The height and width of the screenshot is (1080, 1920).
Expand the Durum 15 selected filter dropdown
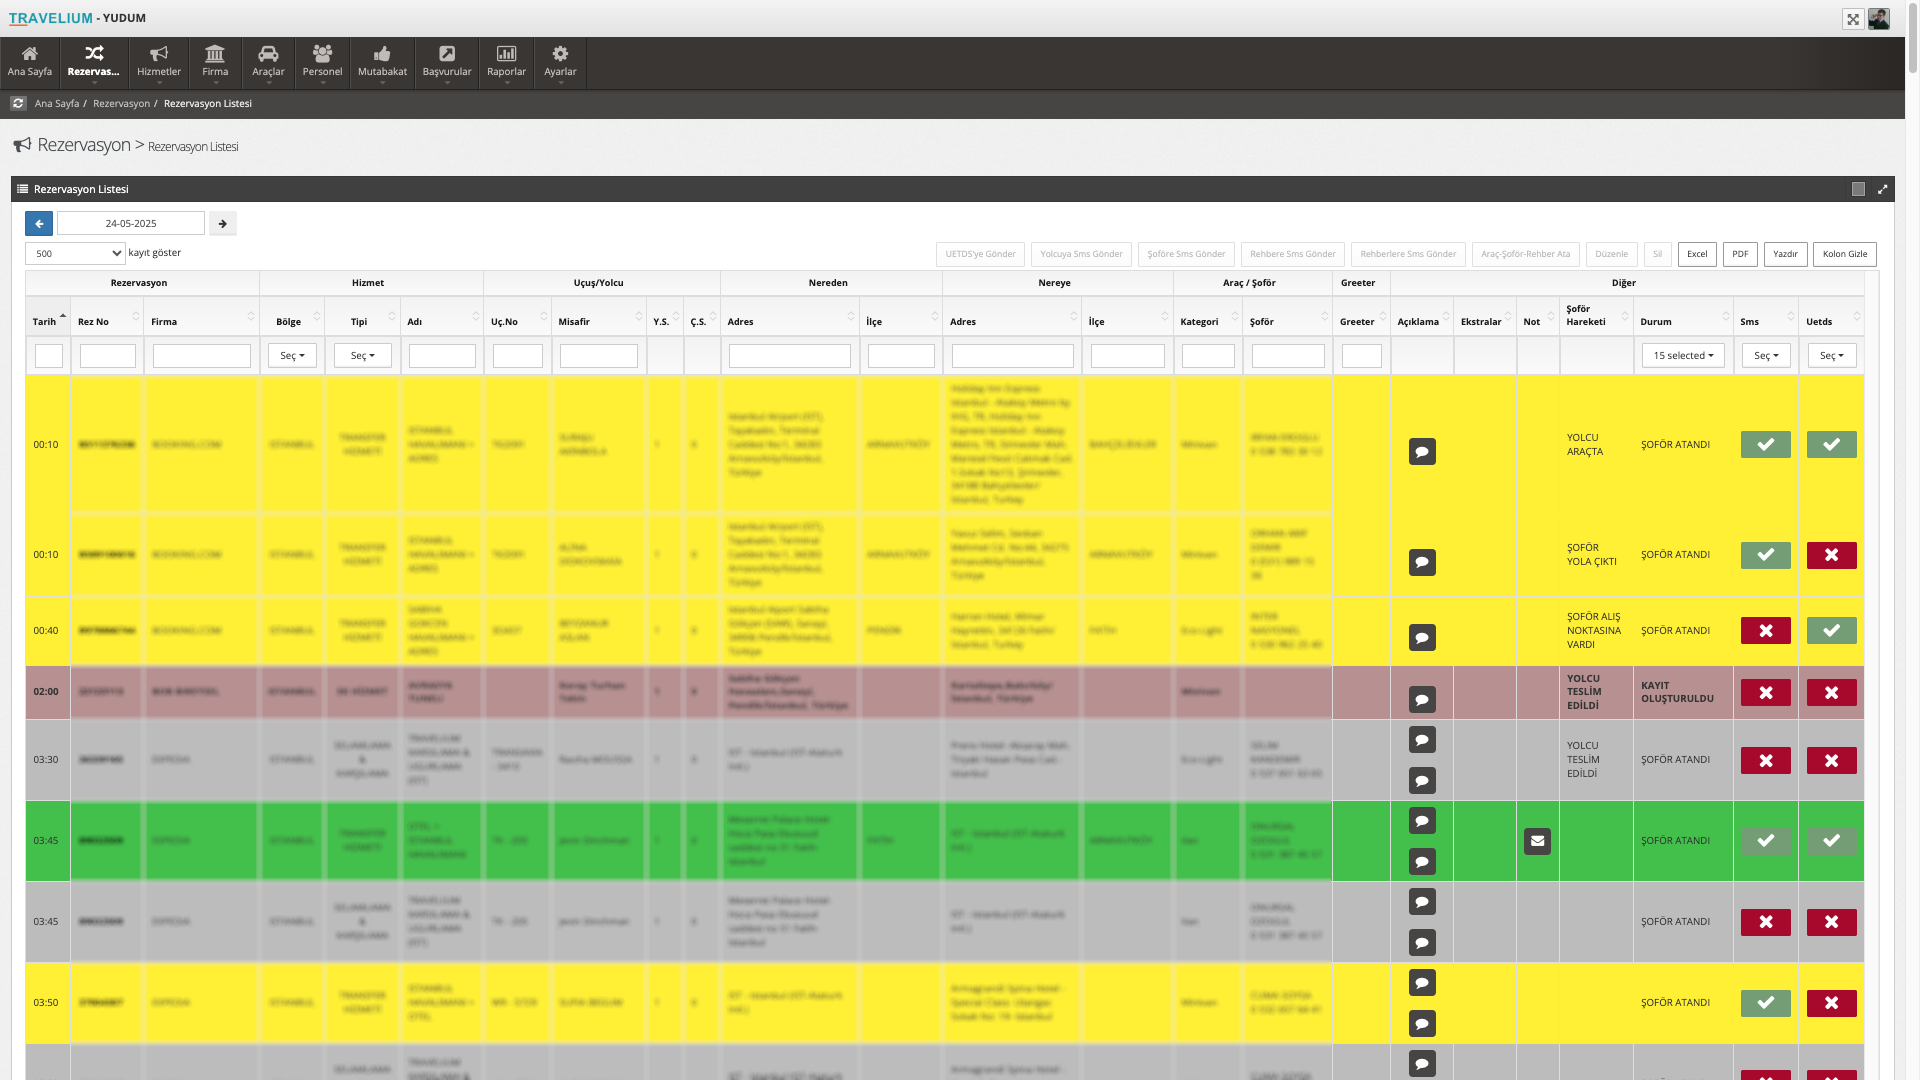click(1682, 356)
